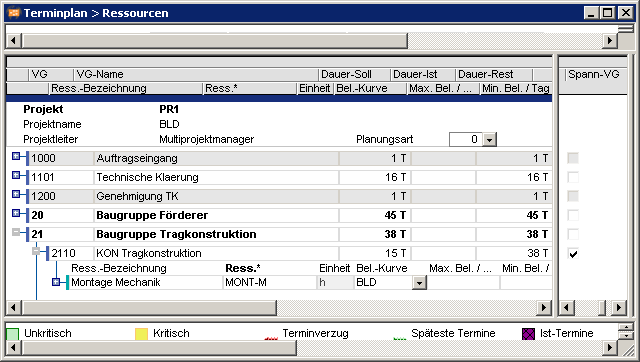The height and width of the screenshot is (362, 640).
Task: Click right arrow of Spann-VG pane scrollbar
Action: (x=619, y=308)
